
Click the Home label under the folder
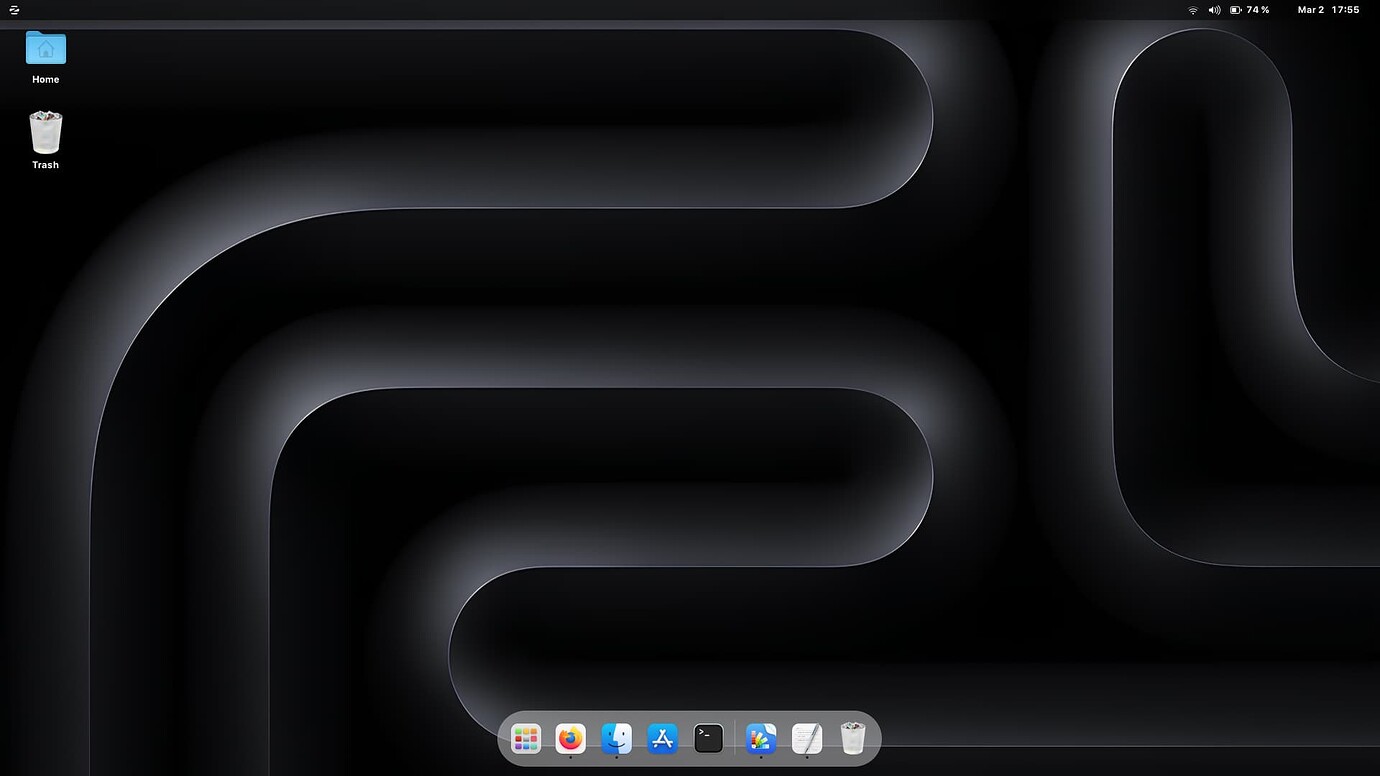point(45,79)
